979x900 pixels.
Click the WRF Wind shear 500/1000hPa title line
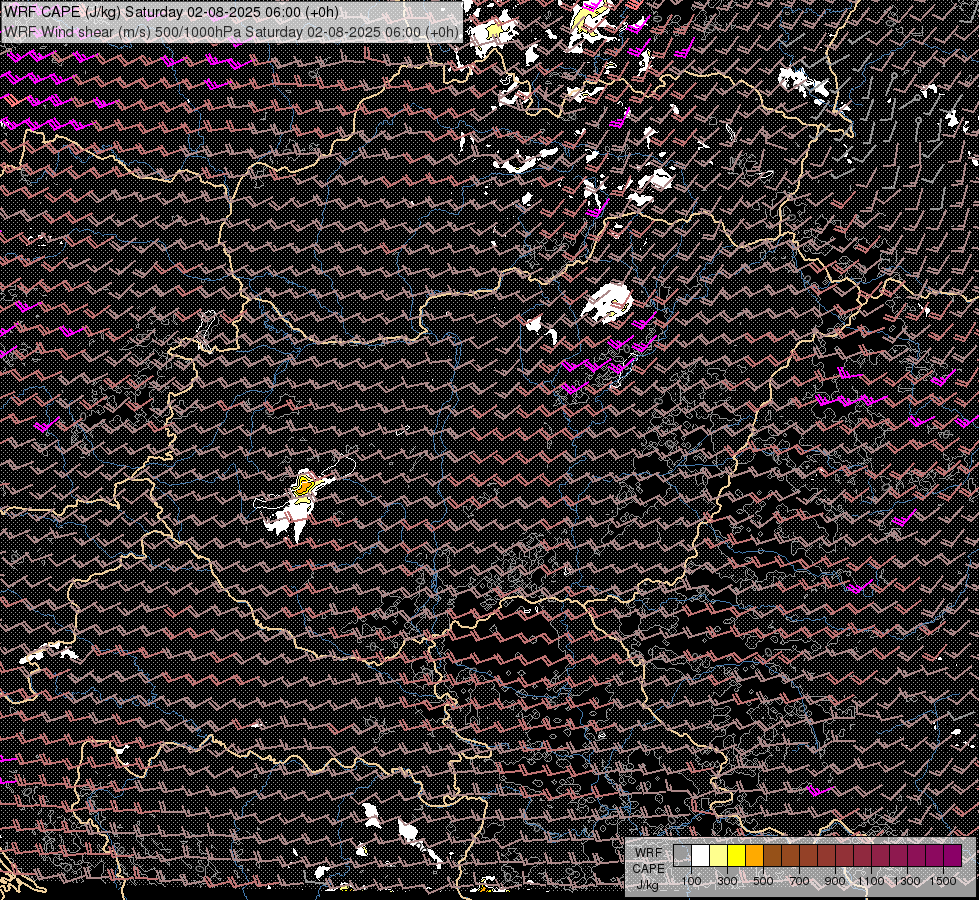(x=231, y=31)
